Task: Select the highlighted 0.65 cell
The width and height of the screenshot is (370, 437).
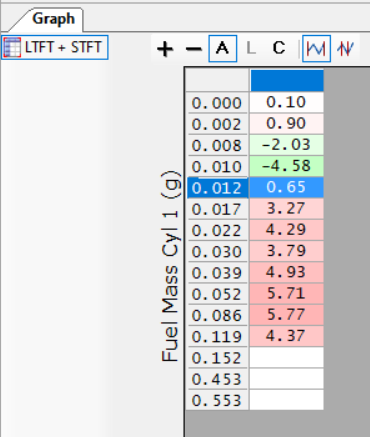Action: click(287, 187)
